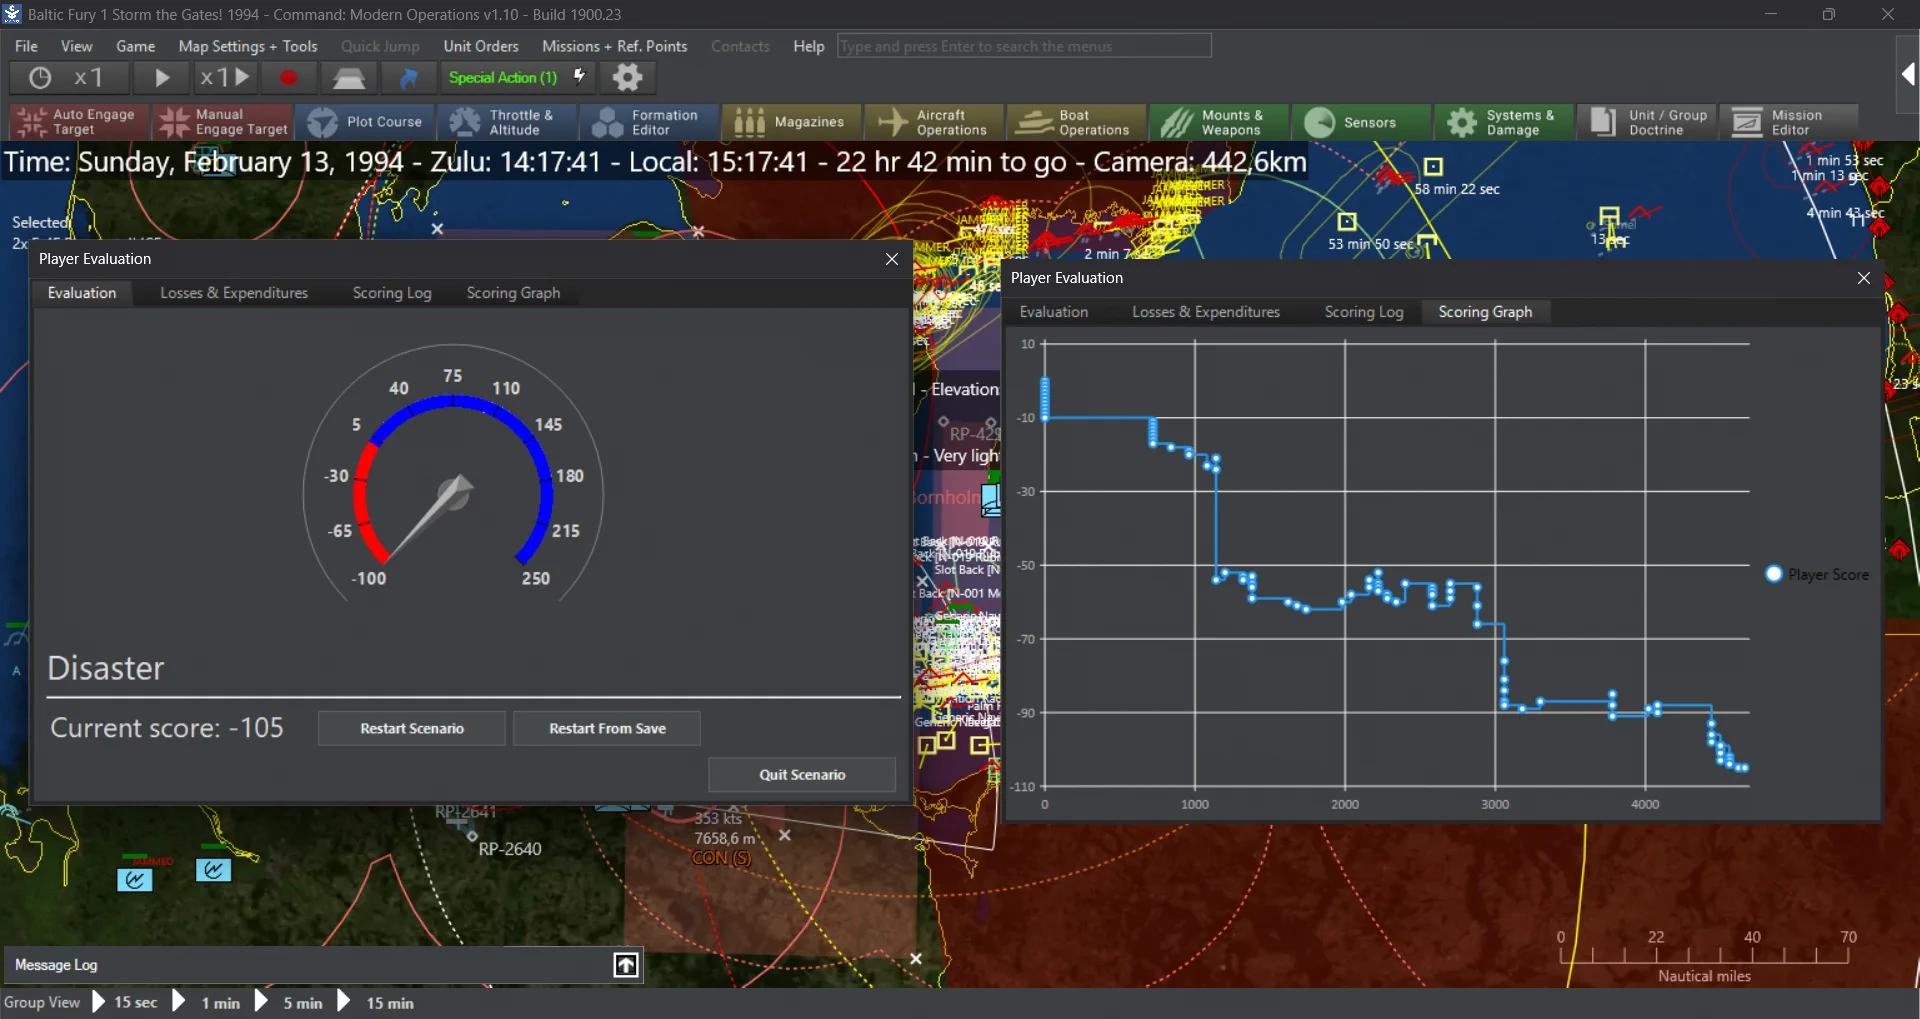Click the time compression clock icon
The image size is (1920, 1019).
click(x=40, y=77)
